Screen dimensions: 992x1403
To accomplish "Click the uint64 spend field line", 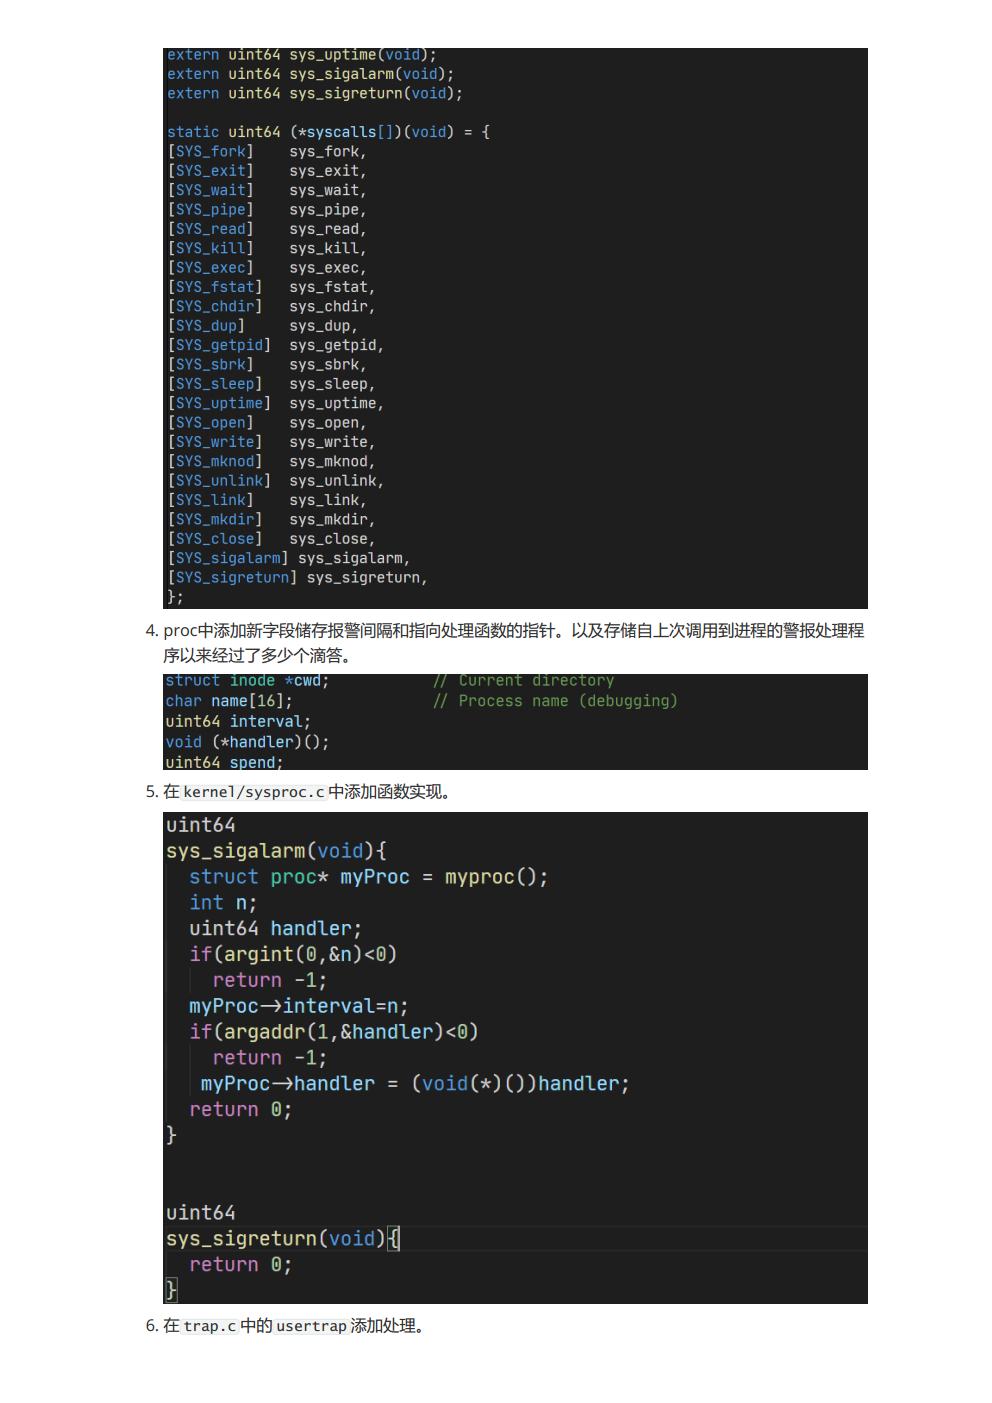I will [x=222, y=761].
